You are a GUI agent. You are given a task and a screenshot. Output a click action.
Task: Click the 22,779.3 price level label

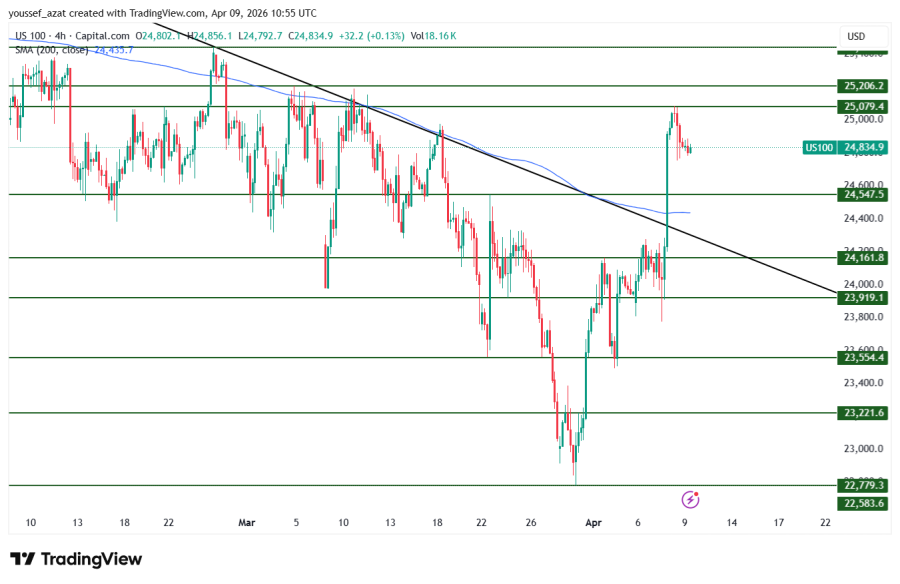865,486
